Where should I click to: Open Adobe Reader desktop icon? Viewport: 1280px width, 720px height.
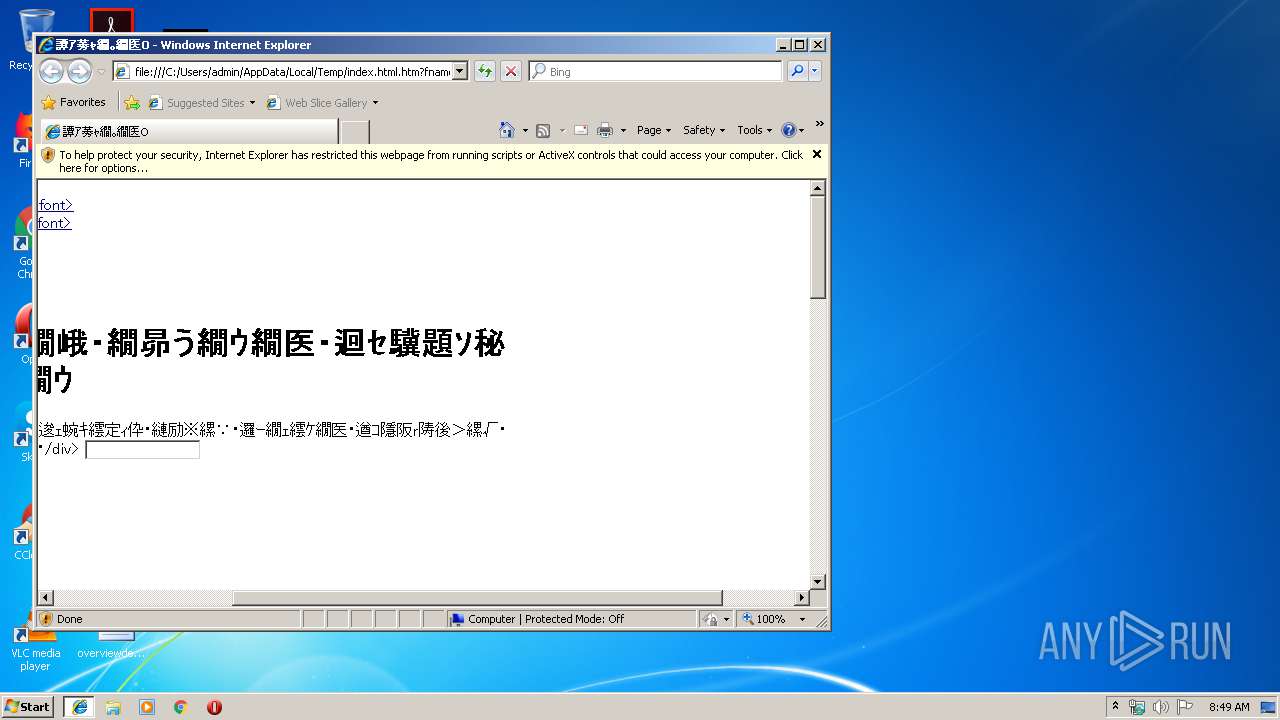pos(111,20)
